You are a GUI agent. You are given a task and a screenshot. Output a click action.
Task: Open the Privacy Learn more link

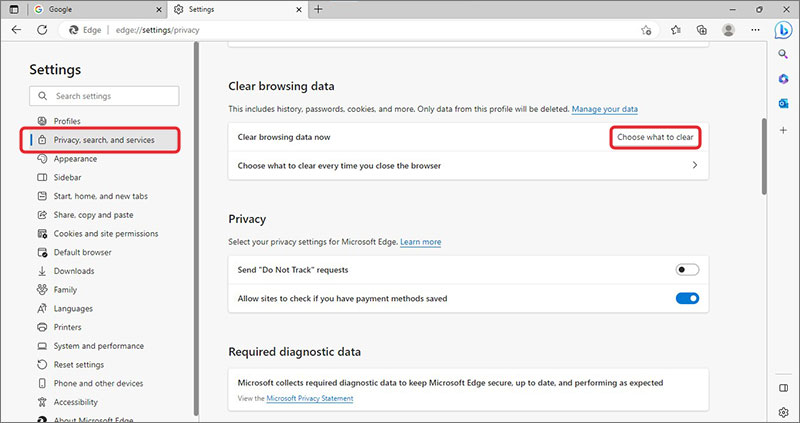pos(420,242)
